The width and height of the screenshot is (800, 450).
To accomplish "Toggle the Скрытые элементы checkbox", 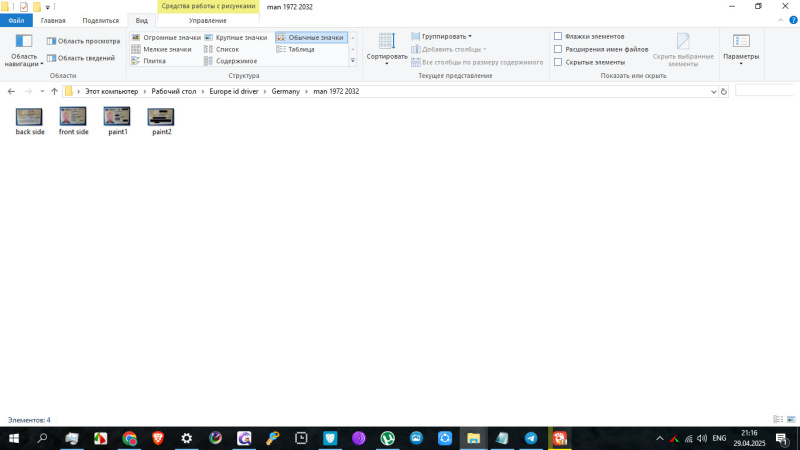I will pos(558,62).
